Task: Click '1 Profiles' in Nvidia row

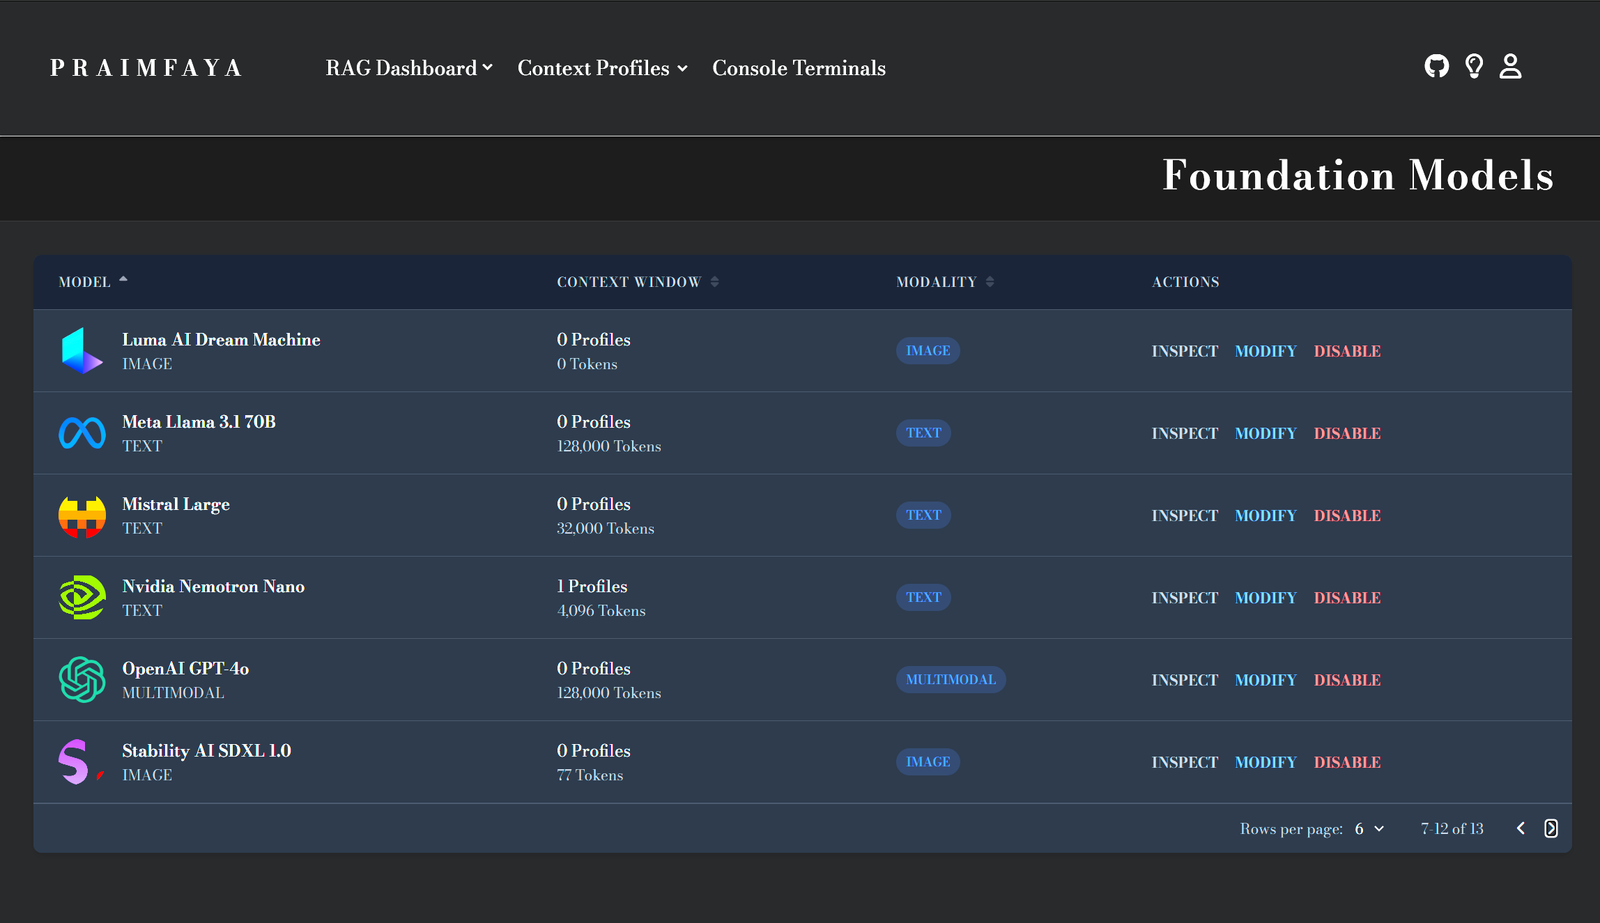Action: 592,587
